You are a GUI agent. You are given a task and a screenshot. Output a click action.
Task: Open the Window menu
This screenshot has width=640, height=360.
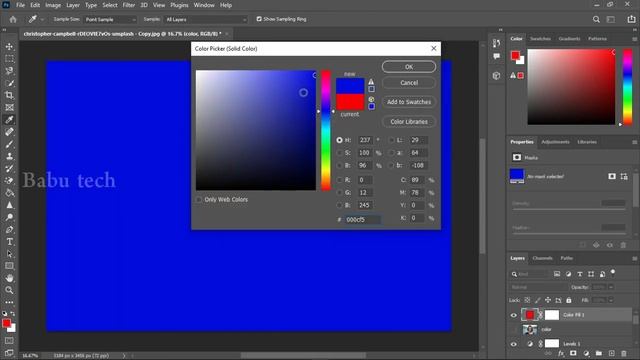(204, 5)
